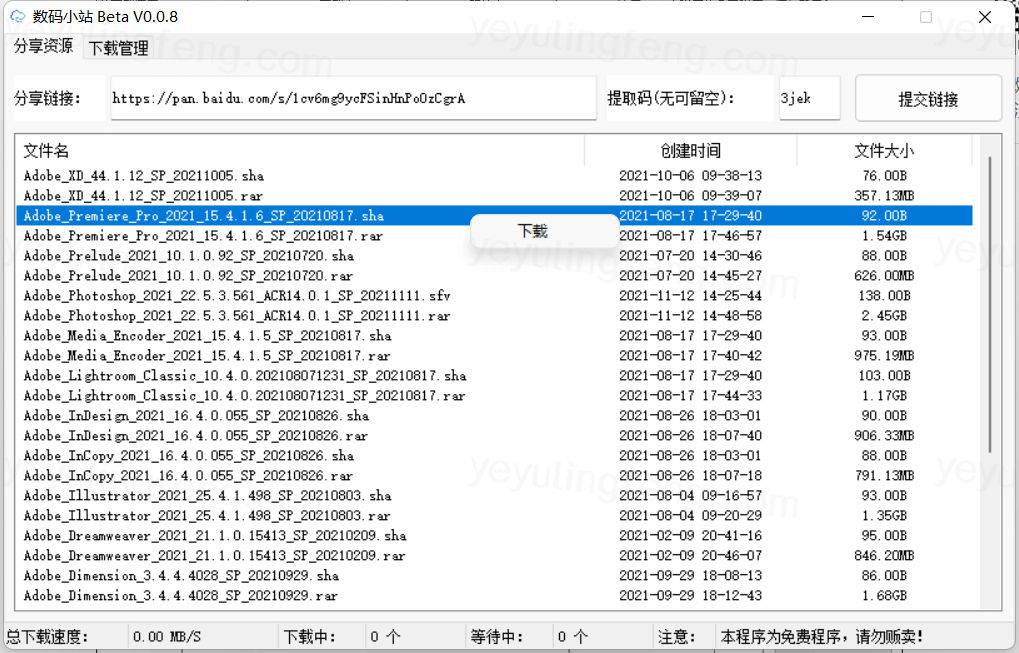
Task: Click the file list vertical scrollbar
Action: [990, 304]
